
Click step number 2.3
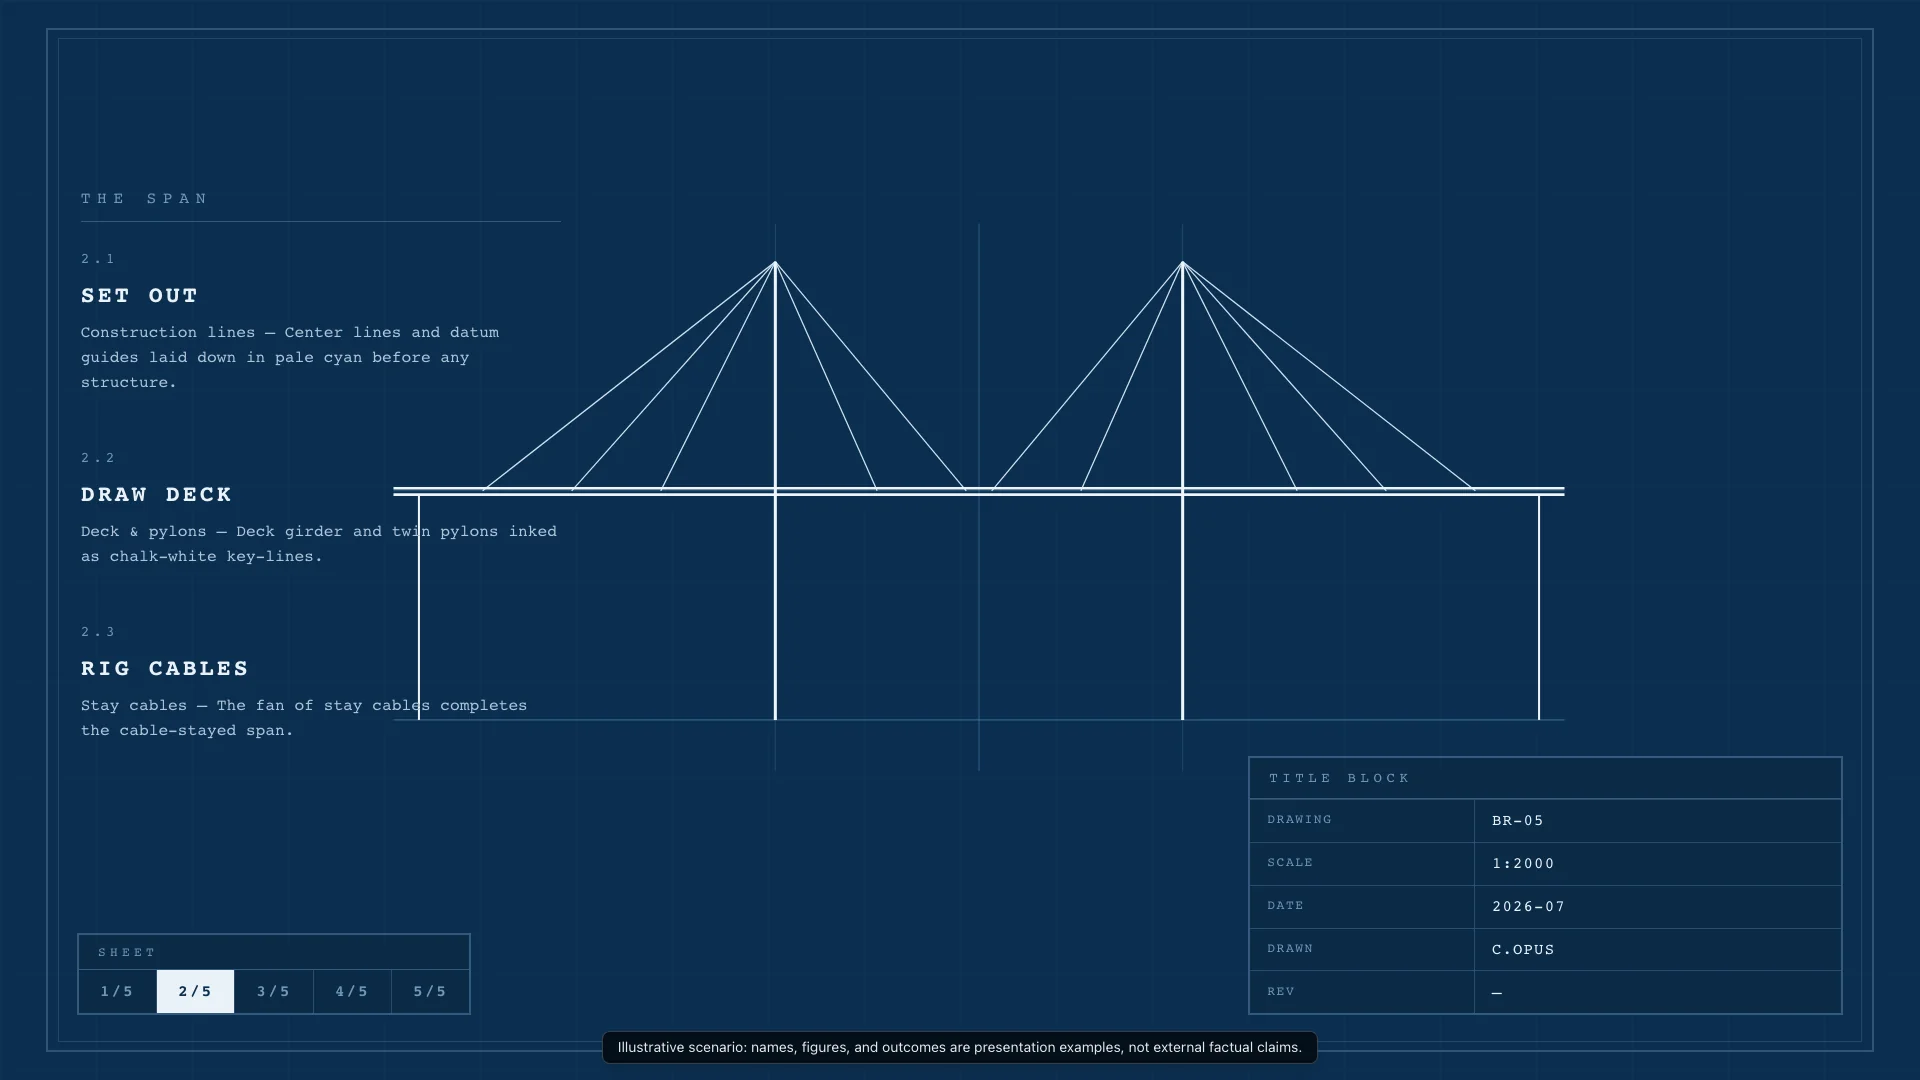[98, 632]
